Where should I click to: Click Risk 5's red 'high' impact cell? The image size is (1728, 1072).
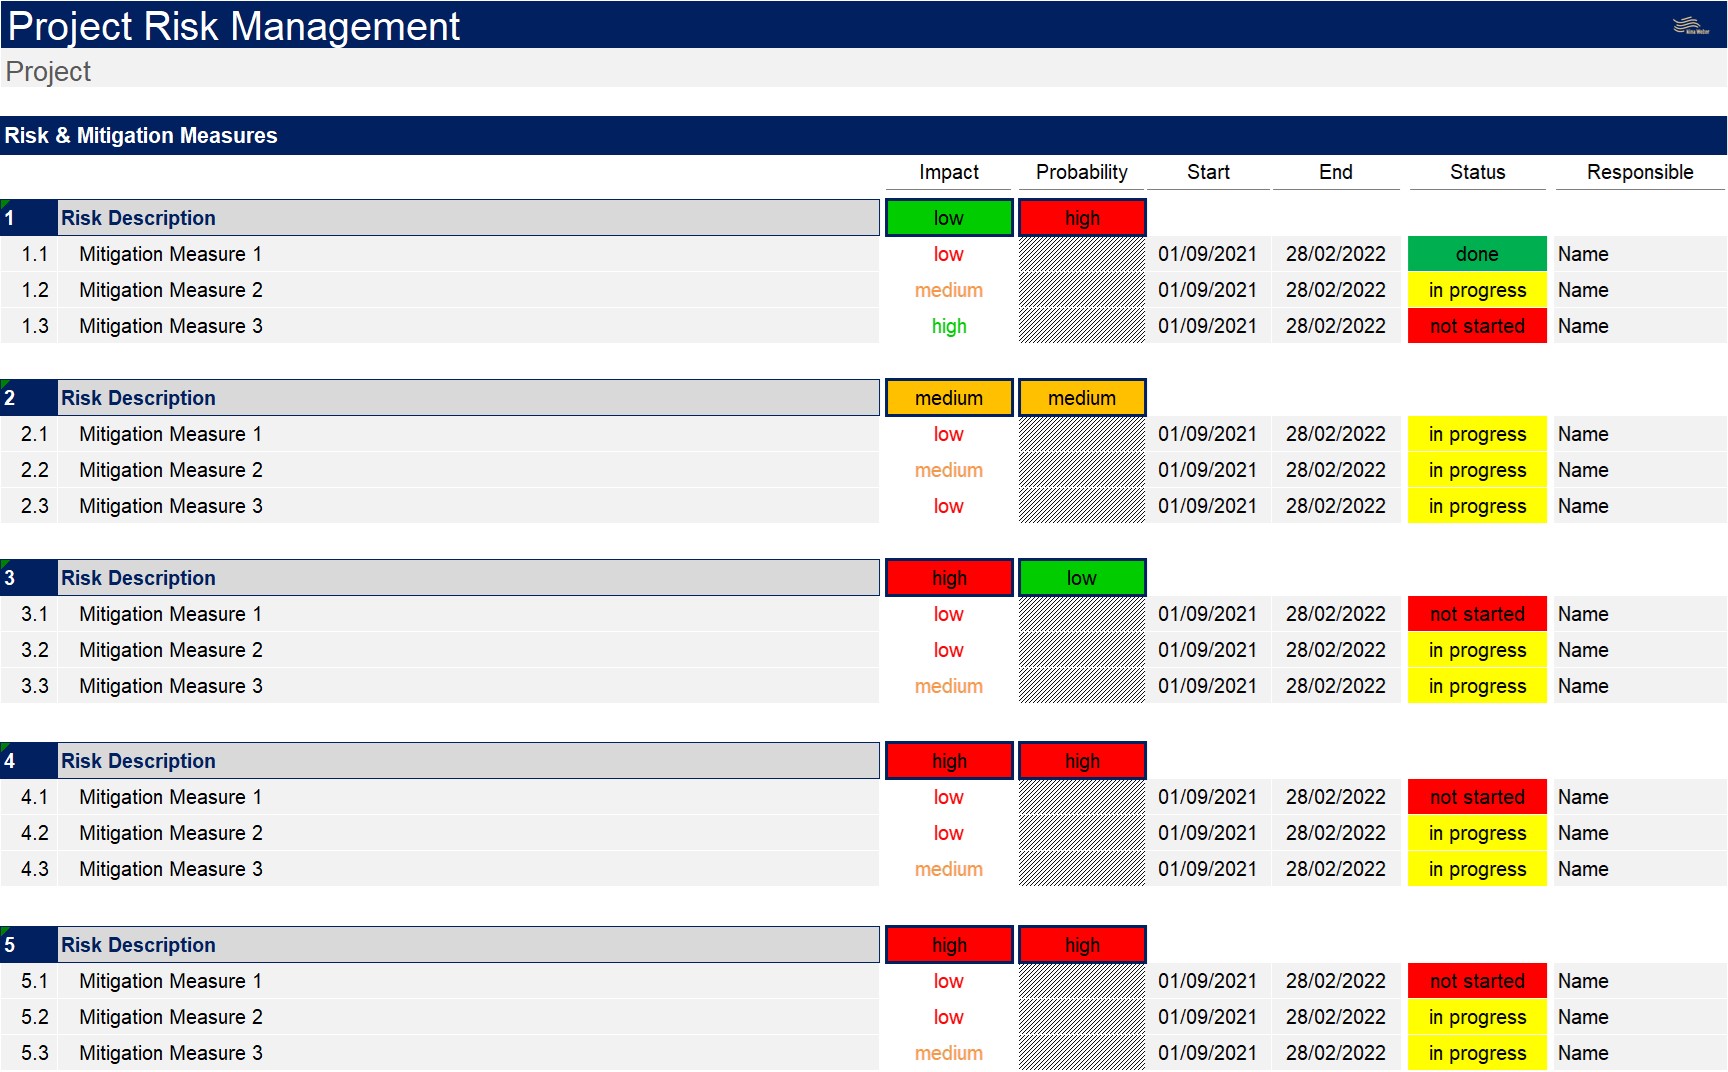[948, 945]
